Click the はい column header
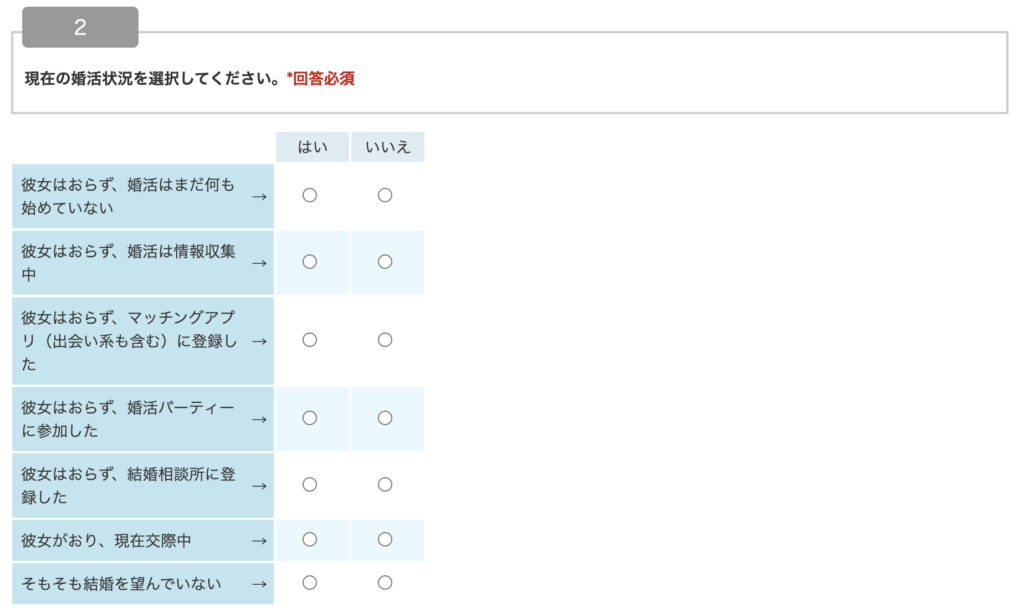Viewport: 1024px width, 613px height. [312, 147]
